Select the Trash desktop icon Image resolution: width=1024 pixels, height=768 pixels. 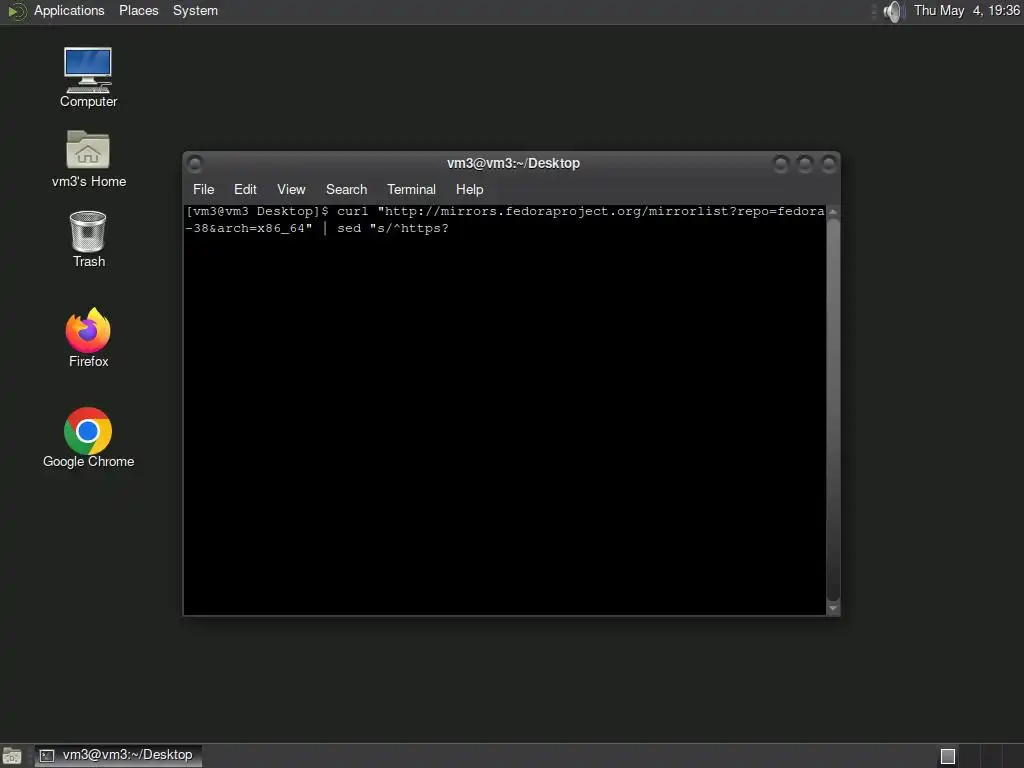(88, 239)
